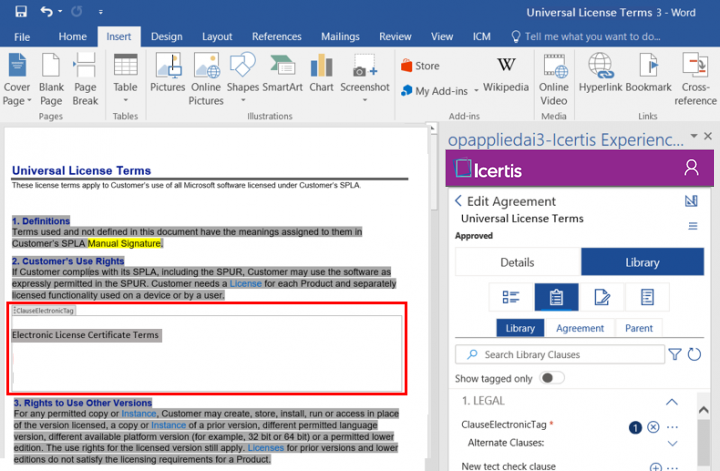Click the Search Library Clauses field

coord(560,354)
